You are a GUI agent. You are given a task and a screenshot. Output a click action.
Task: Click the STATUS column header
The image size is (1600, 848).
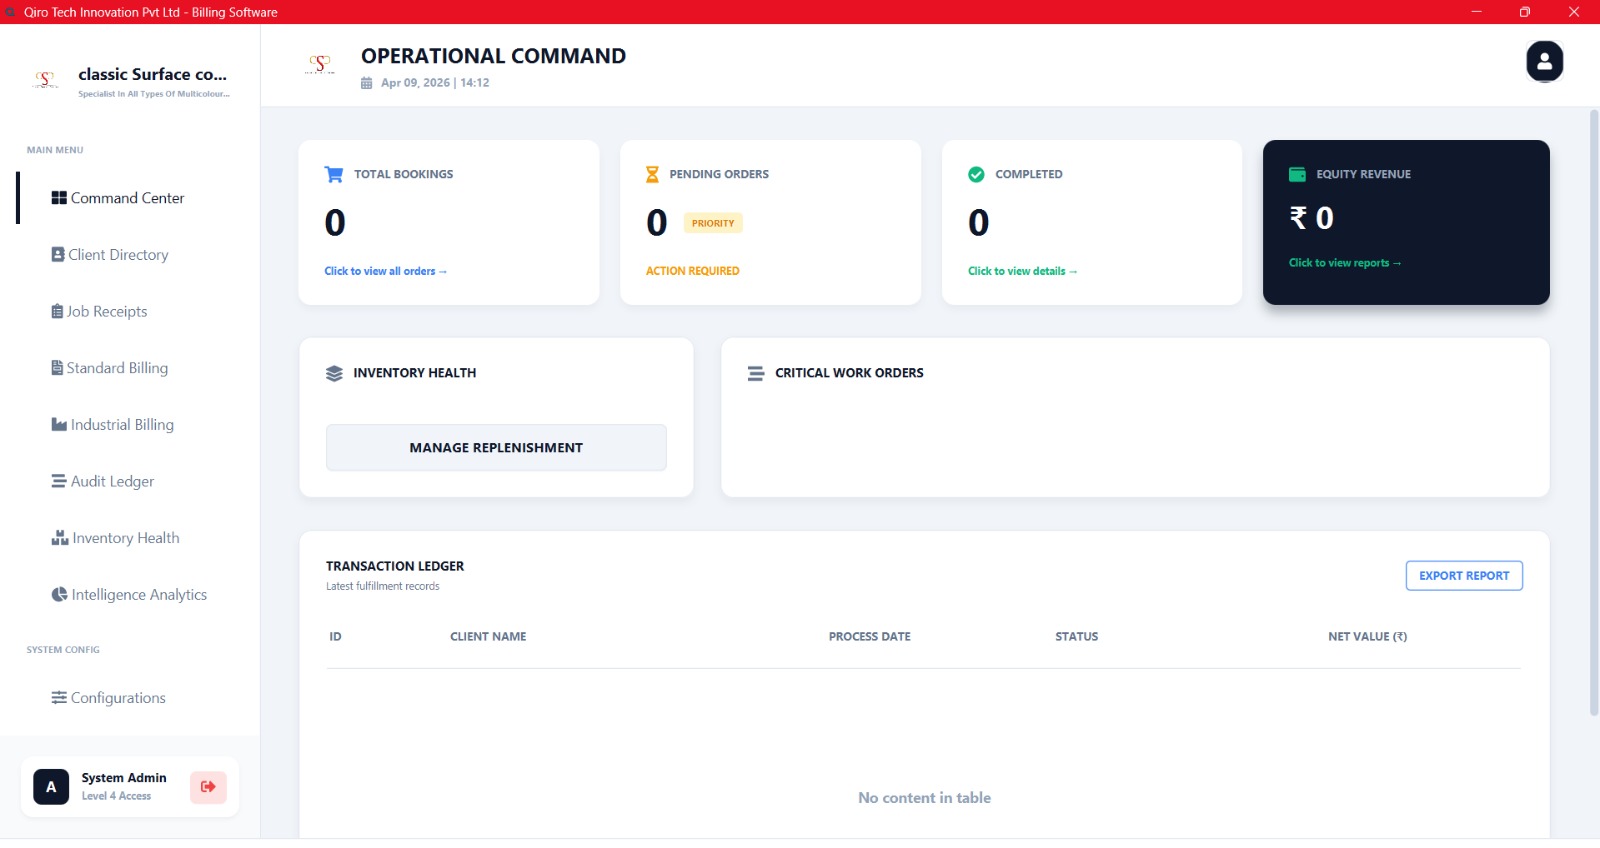coord(1077,637)
